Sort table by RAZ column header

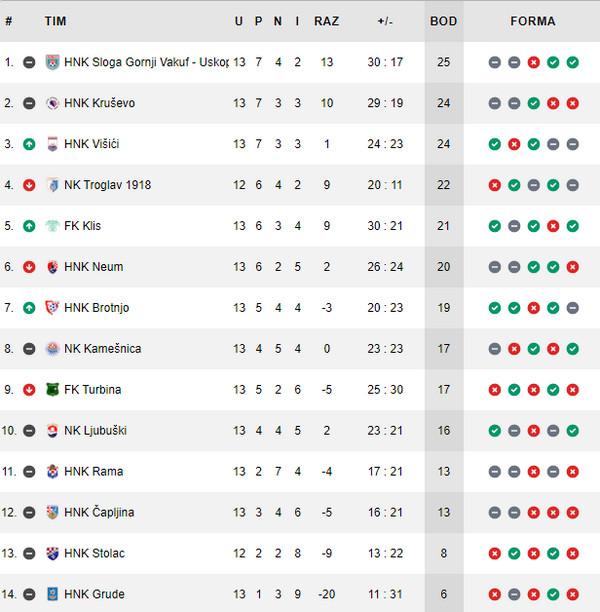[x=327, y=21]
